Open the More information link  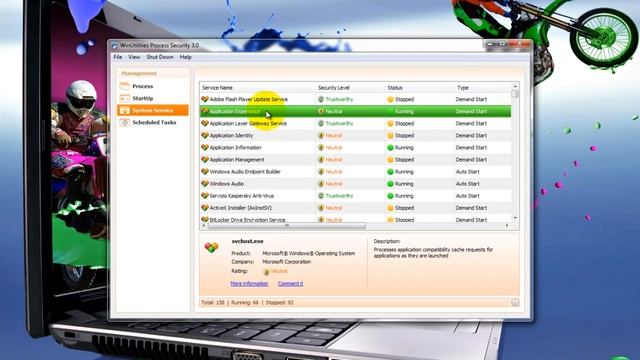tap(249, 284)
